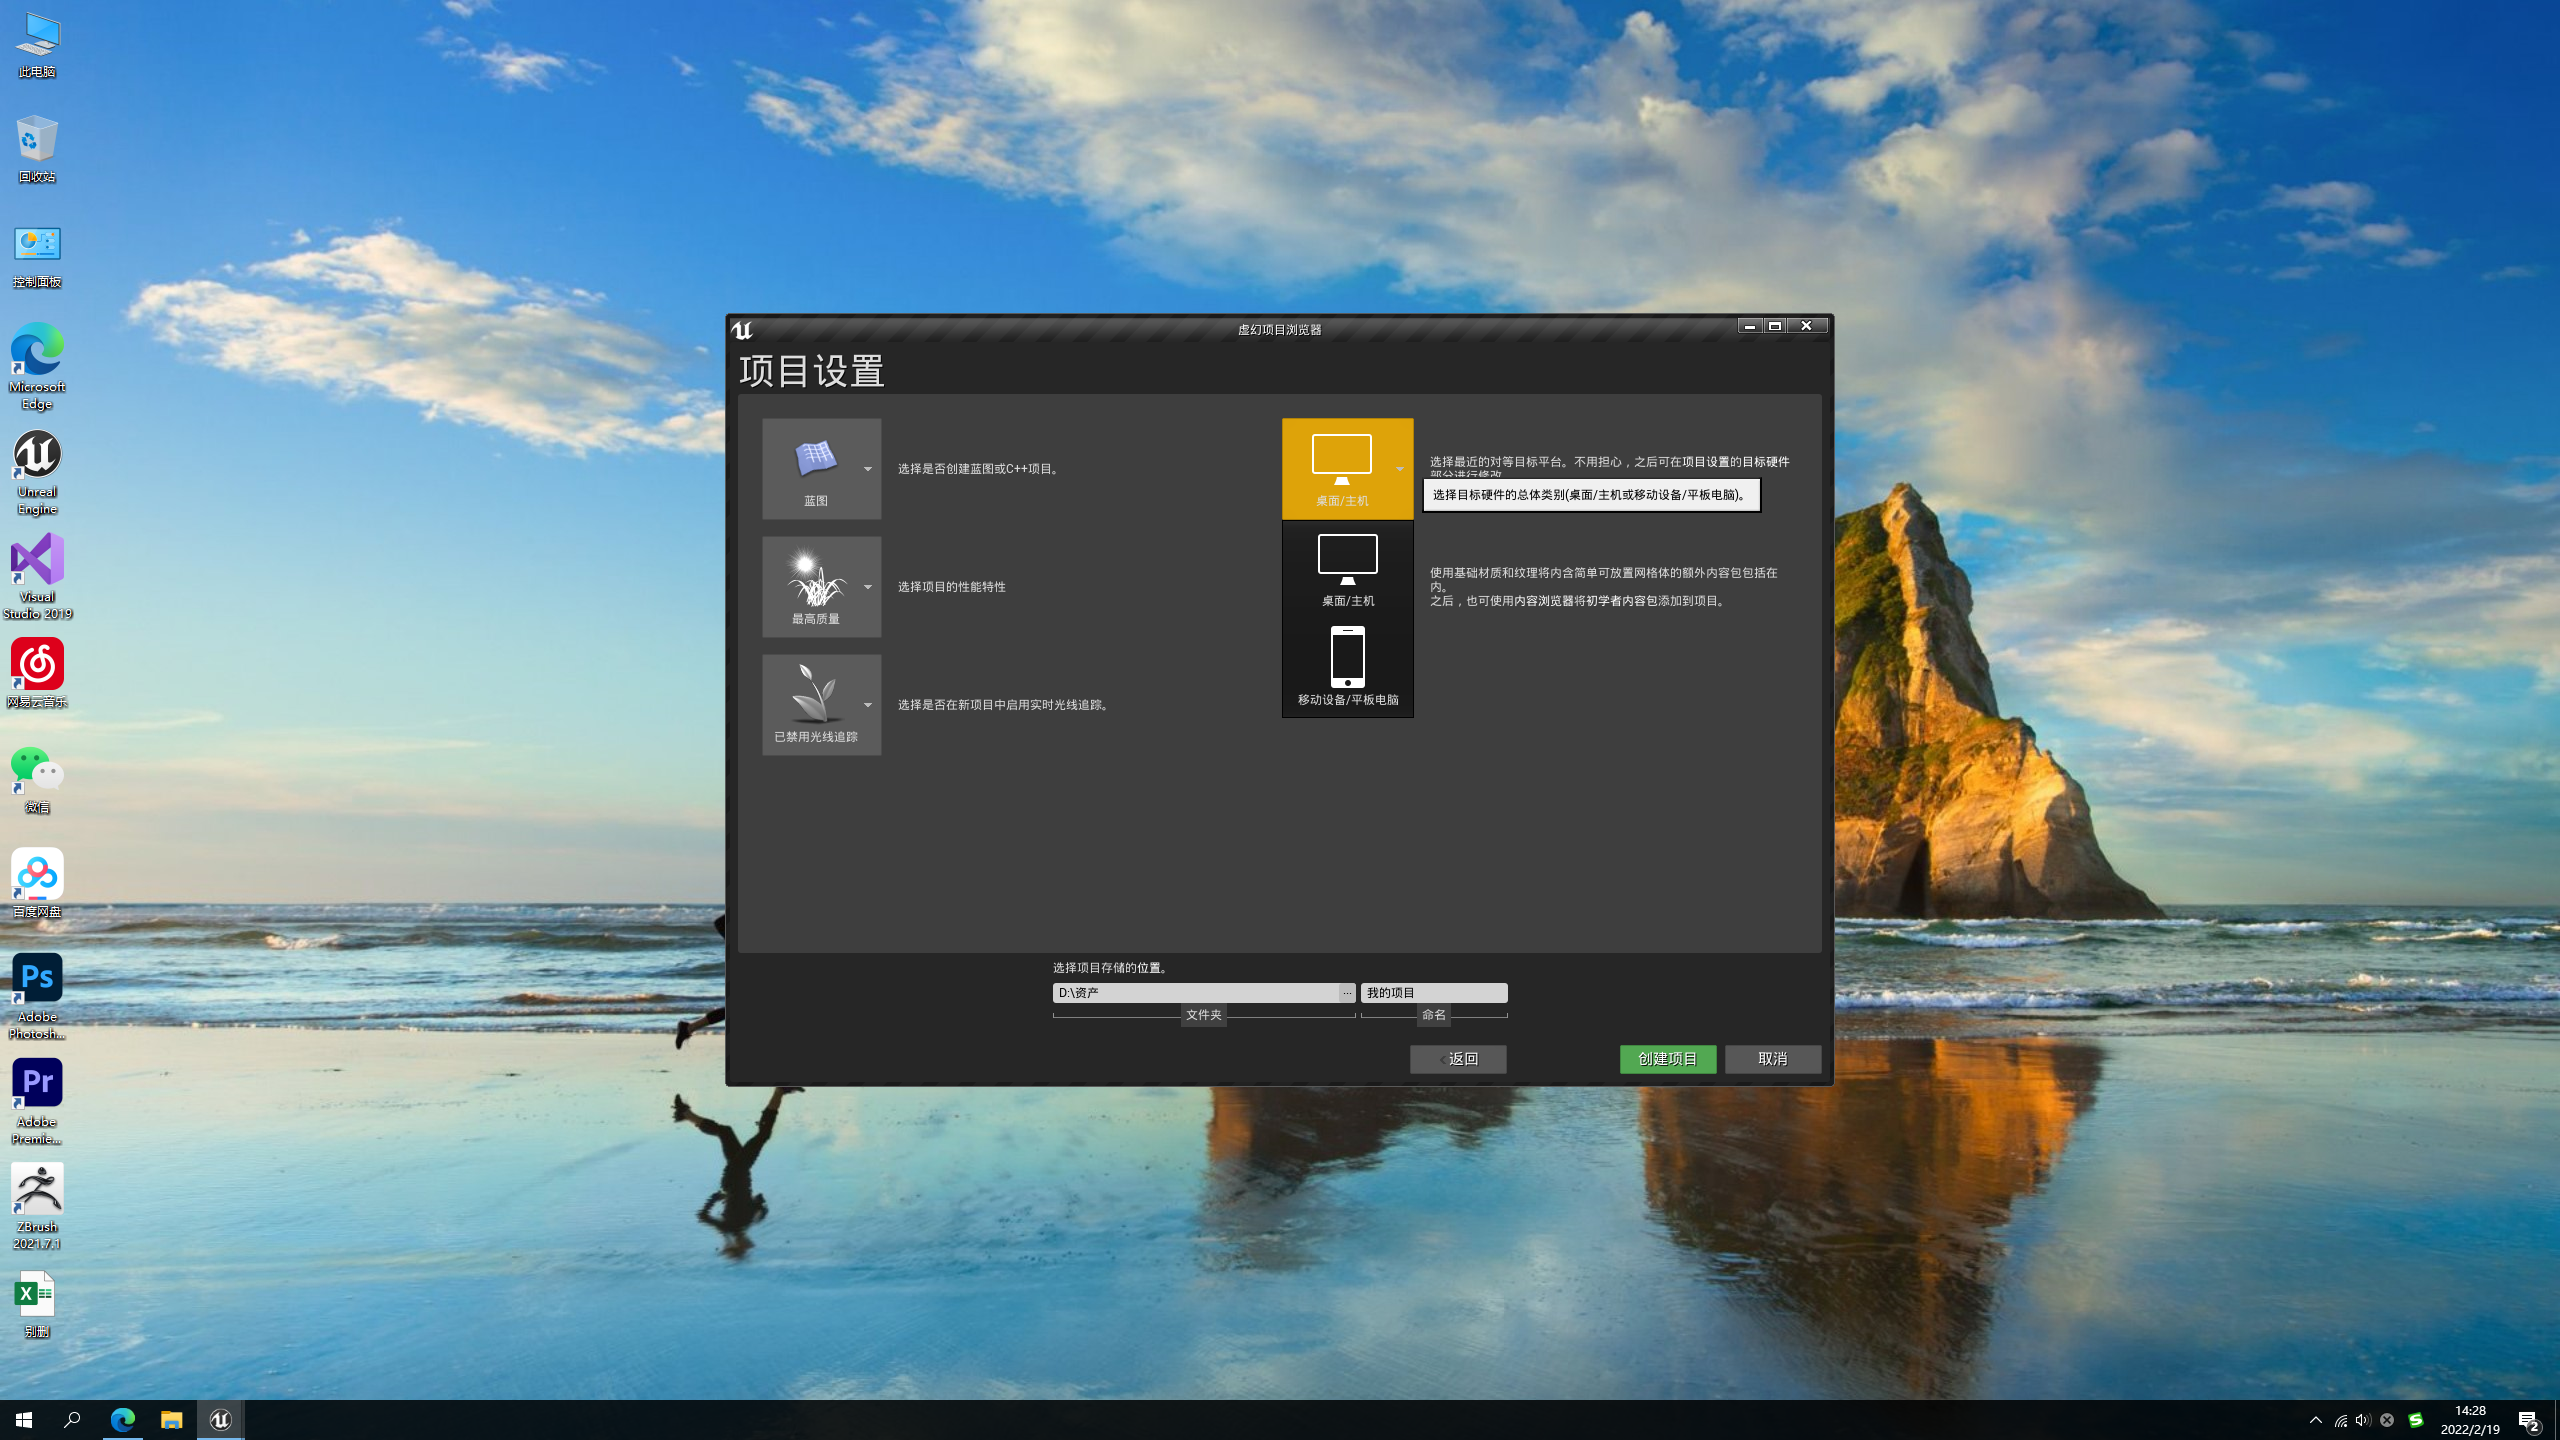Viewport: 2560px width, 1440px height.
Task: Select 桌面/主机 option in dropdown list
Action: (x=1347, y=571)
